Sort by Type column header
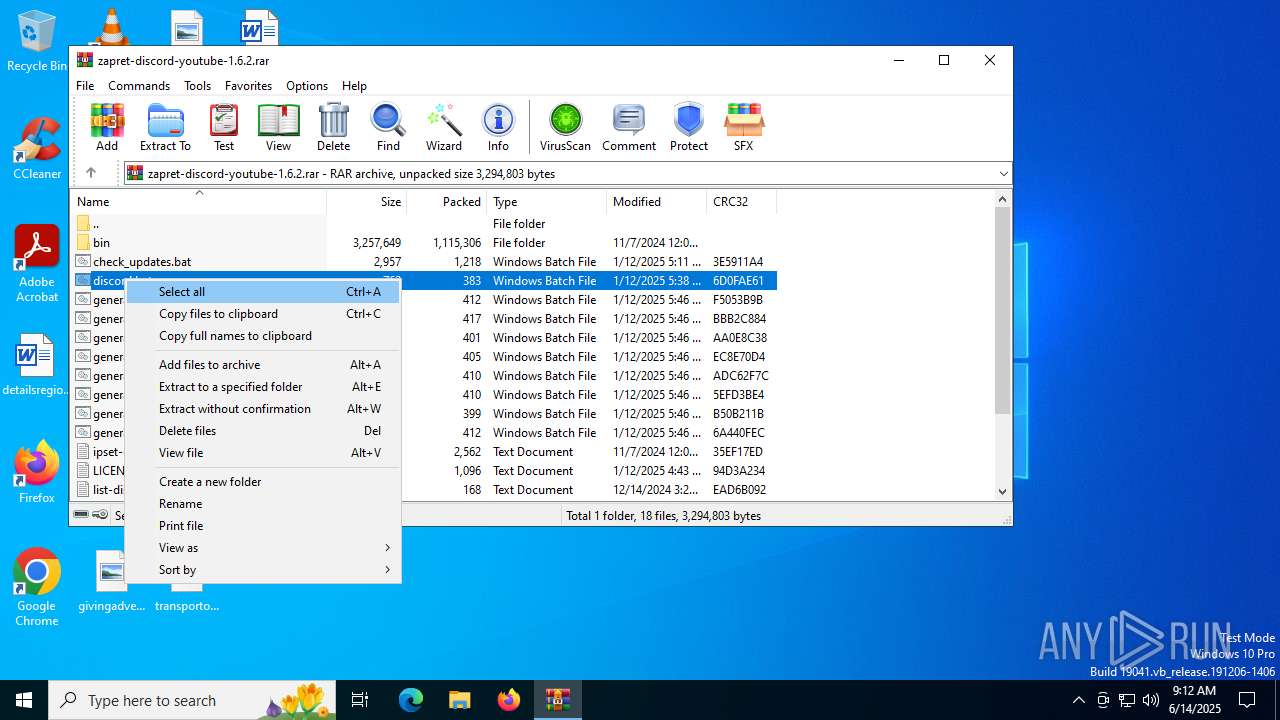The width and height of the screenshot is (1280, 720). pos(547,201)
